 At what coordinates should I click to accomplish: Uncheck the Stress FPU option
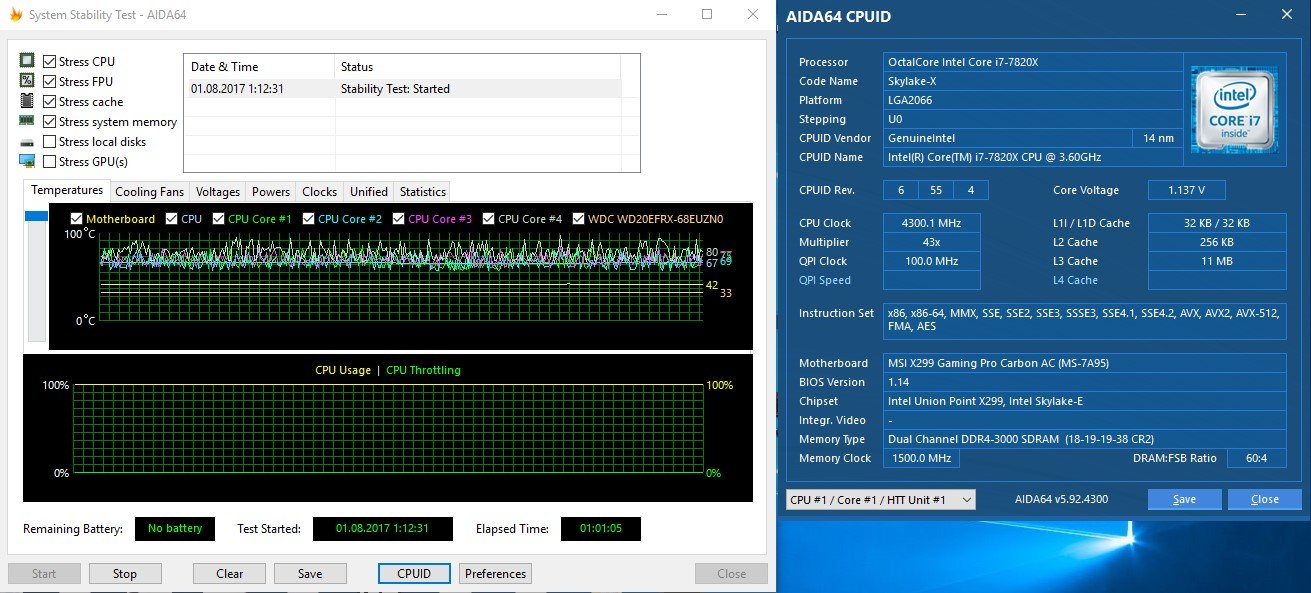49,82
